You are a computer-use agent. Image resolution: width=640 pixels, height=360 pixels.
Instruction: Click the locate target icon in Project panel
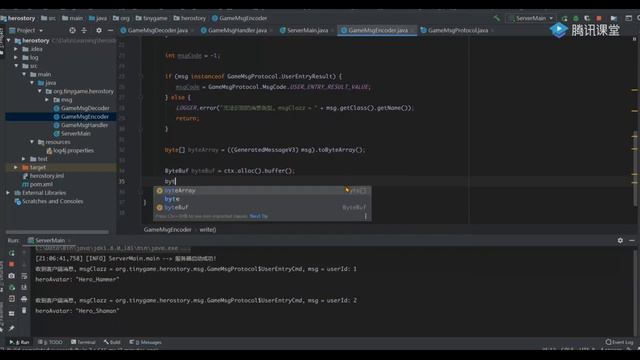pos(72,30)
